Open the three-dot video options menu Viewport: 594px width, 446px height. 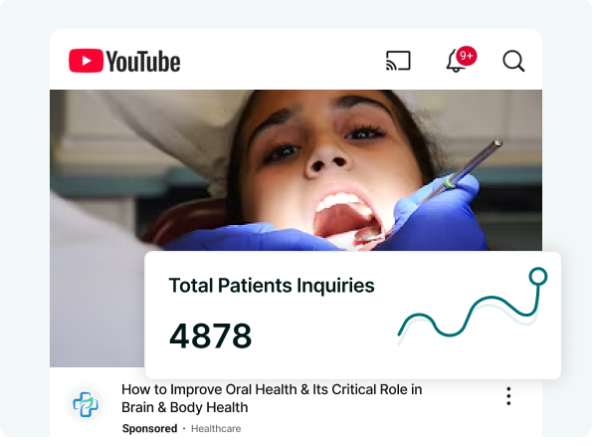tap(508, 396)
